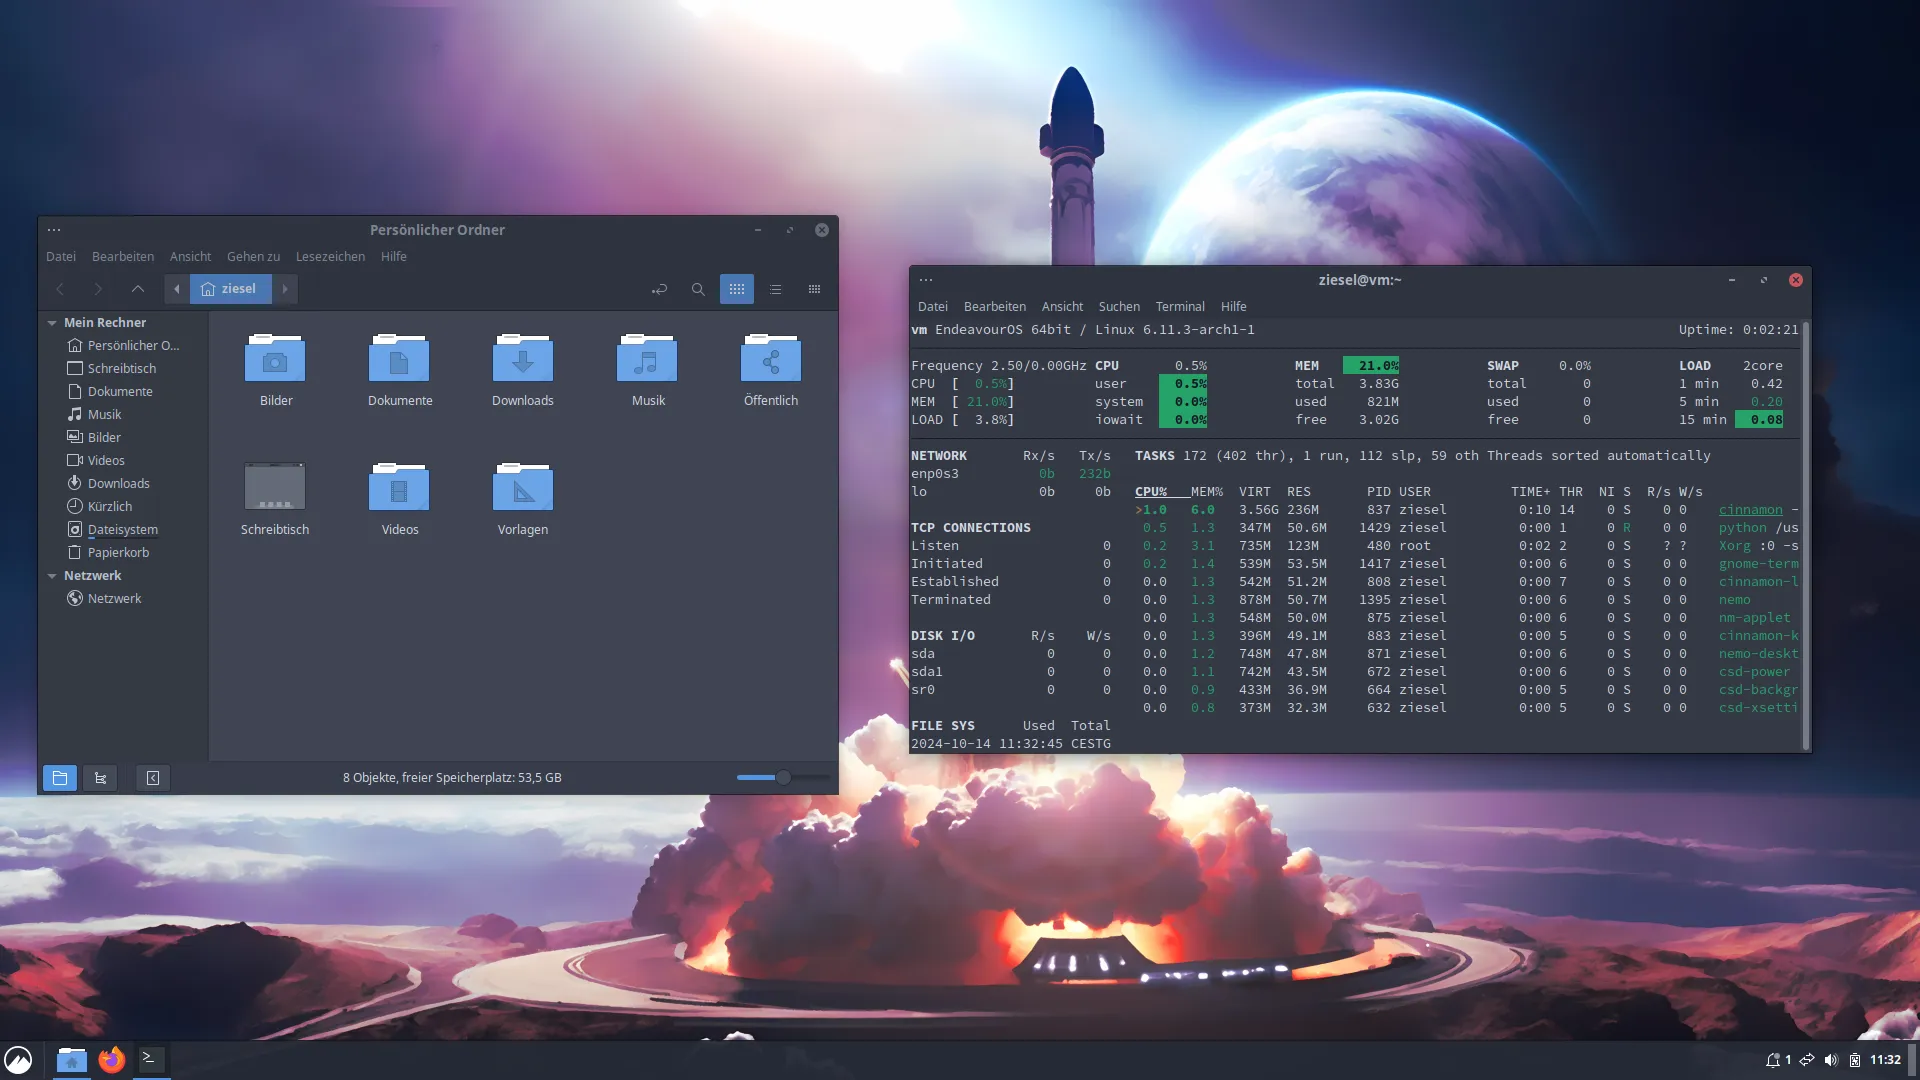1920x1080 pixels.
Task: Toggle location entry icon in Nemo toolbar
Action: coord(659,289)
